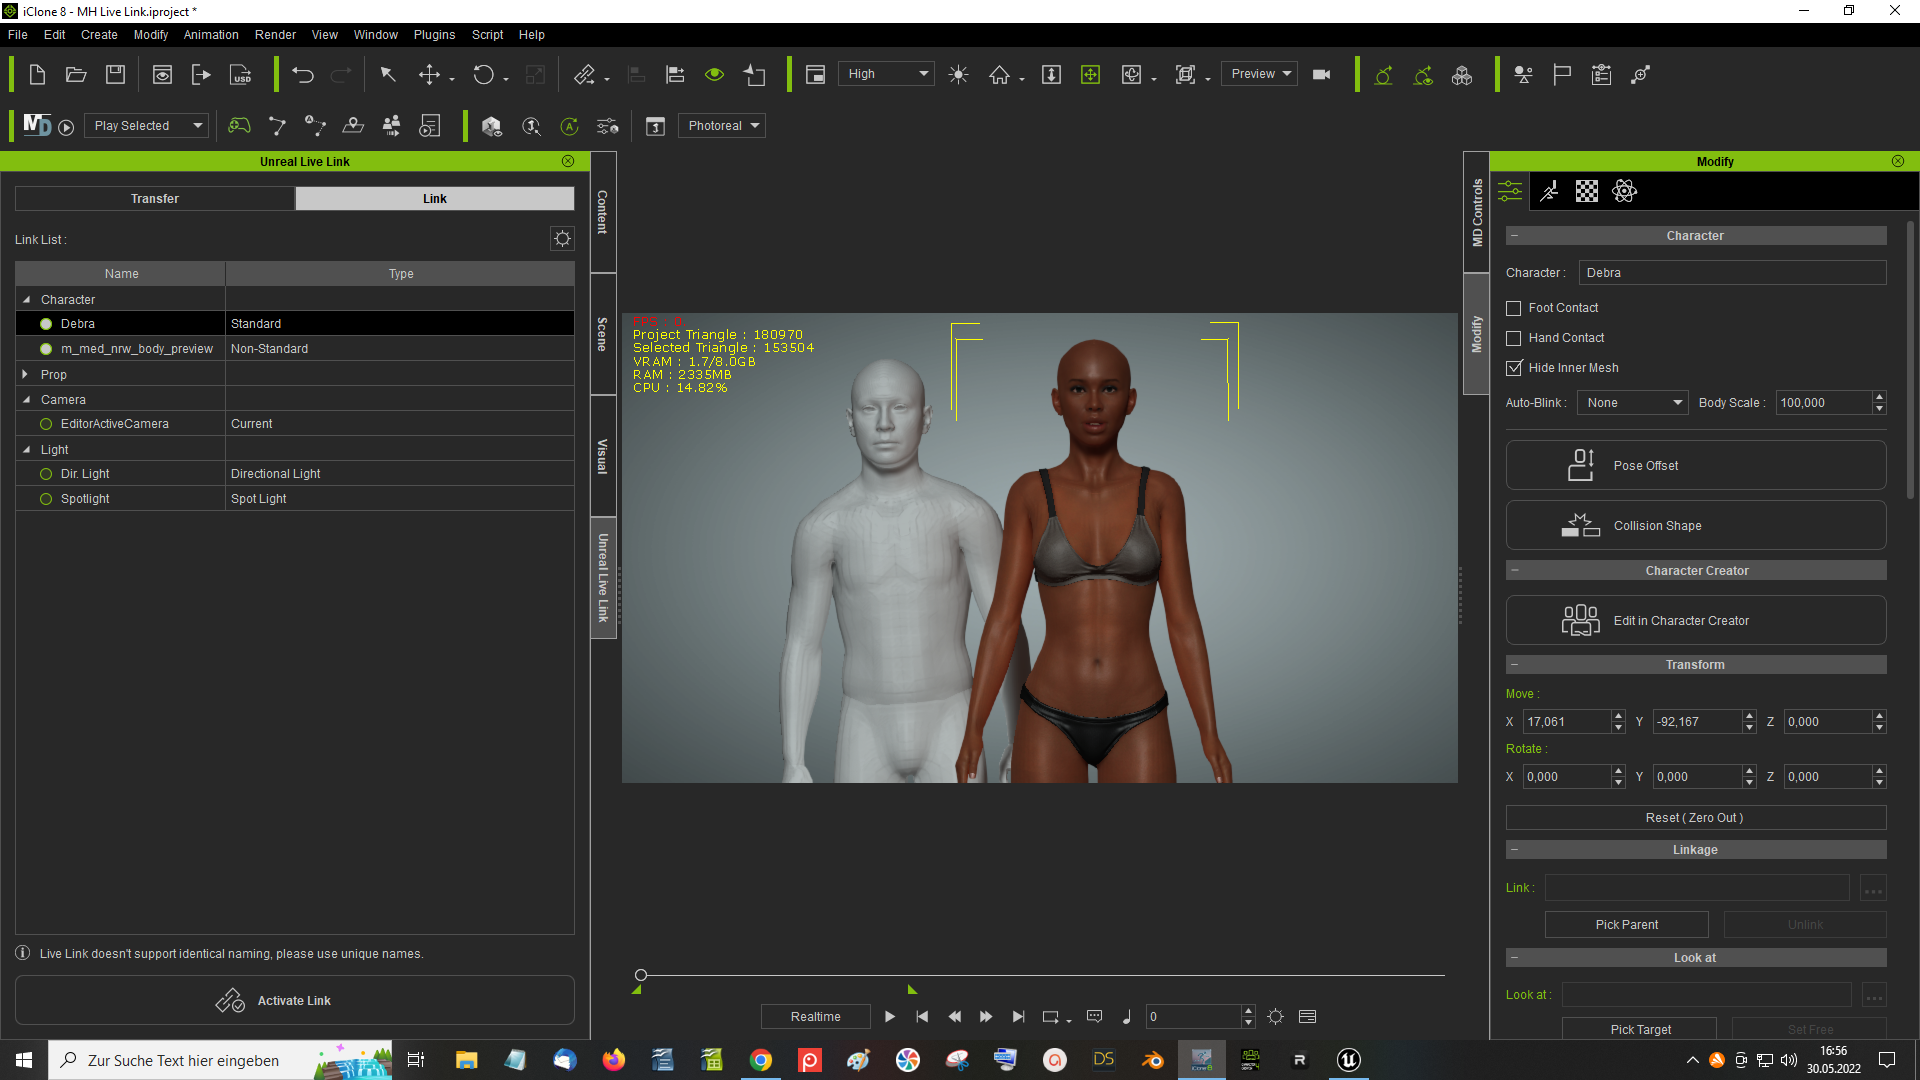Open the Play Selected dropdown
1920x1080 pixels.
[146, 125]
